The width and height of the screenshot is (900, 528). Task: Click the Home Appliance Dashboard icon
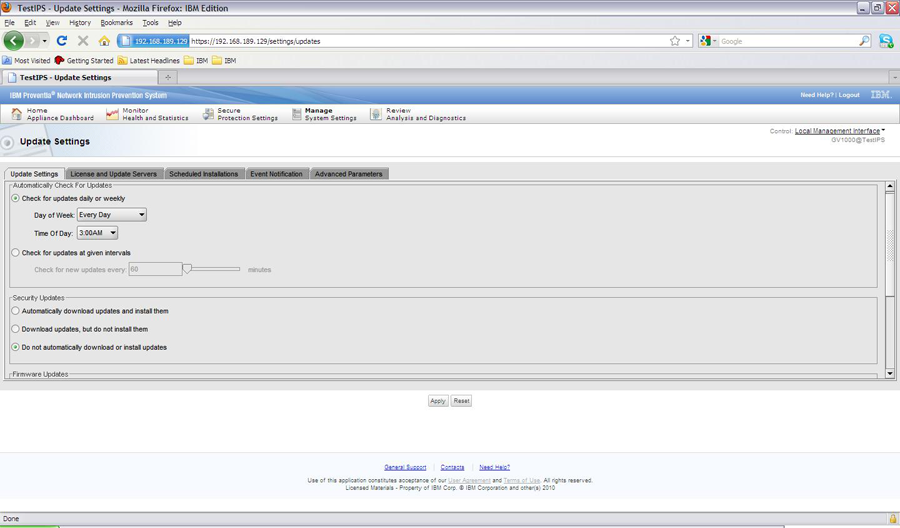(x=17, y=114)
